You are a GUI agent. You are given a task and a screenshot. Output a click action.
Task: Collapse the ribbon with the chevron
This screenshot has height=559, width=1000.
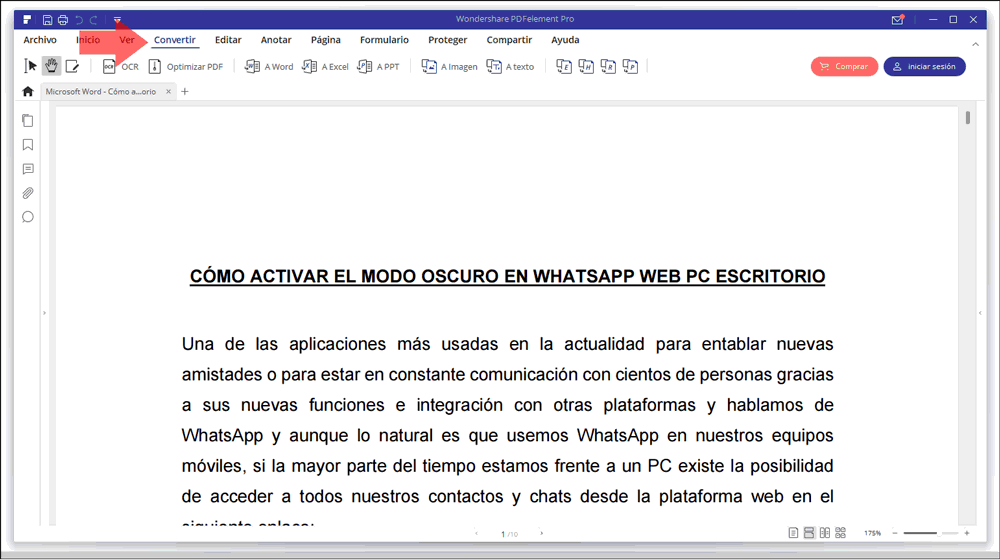click(x=975, y=44)
